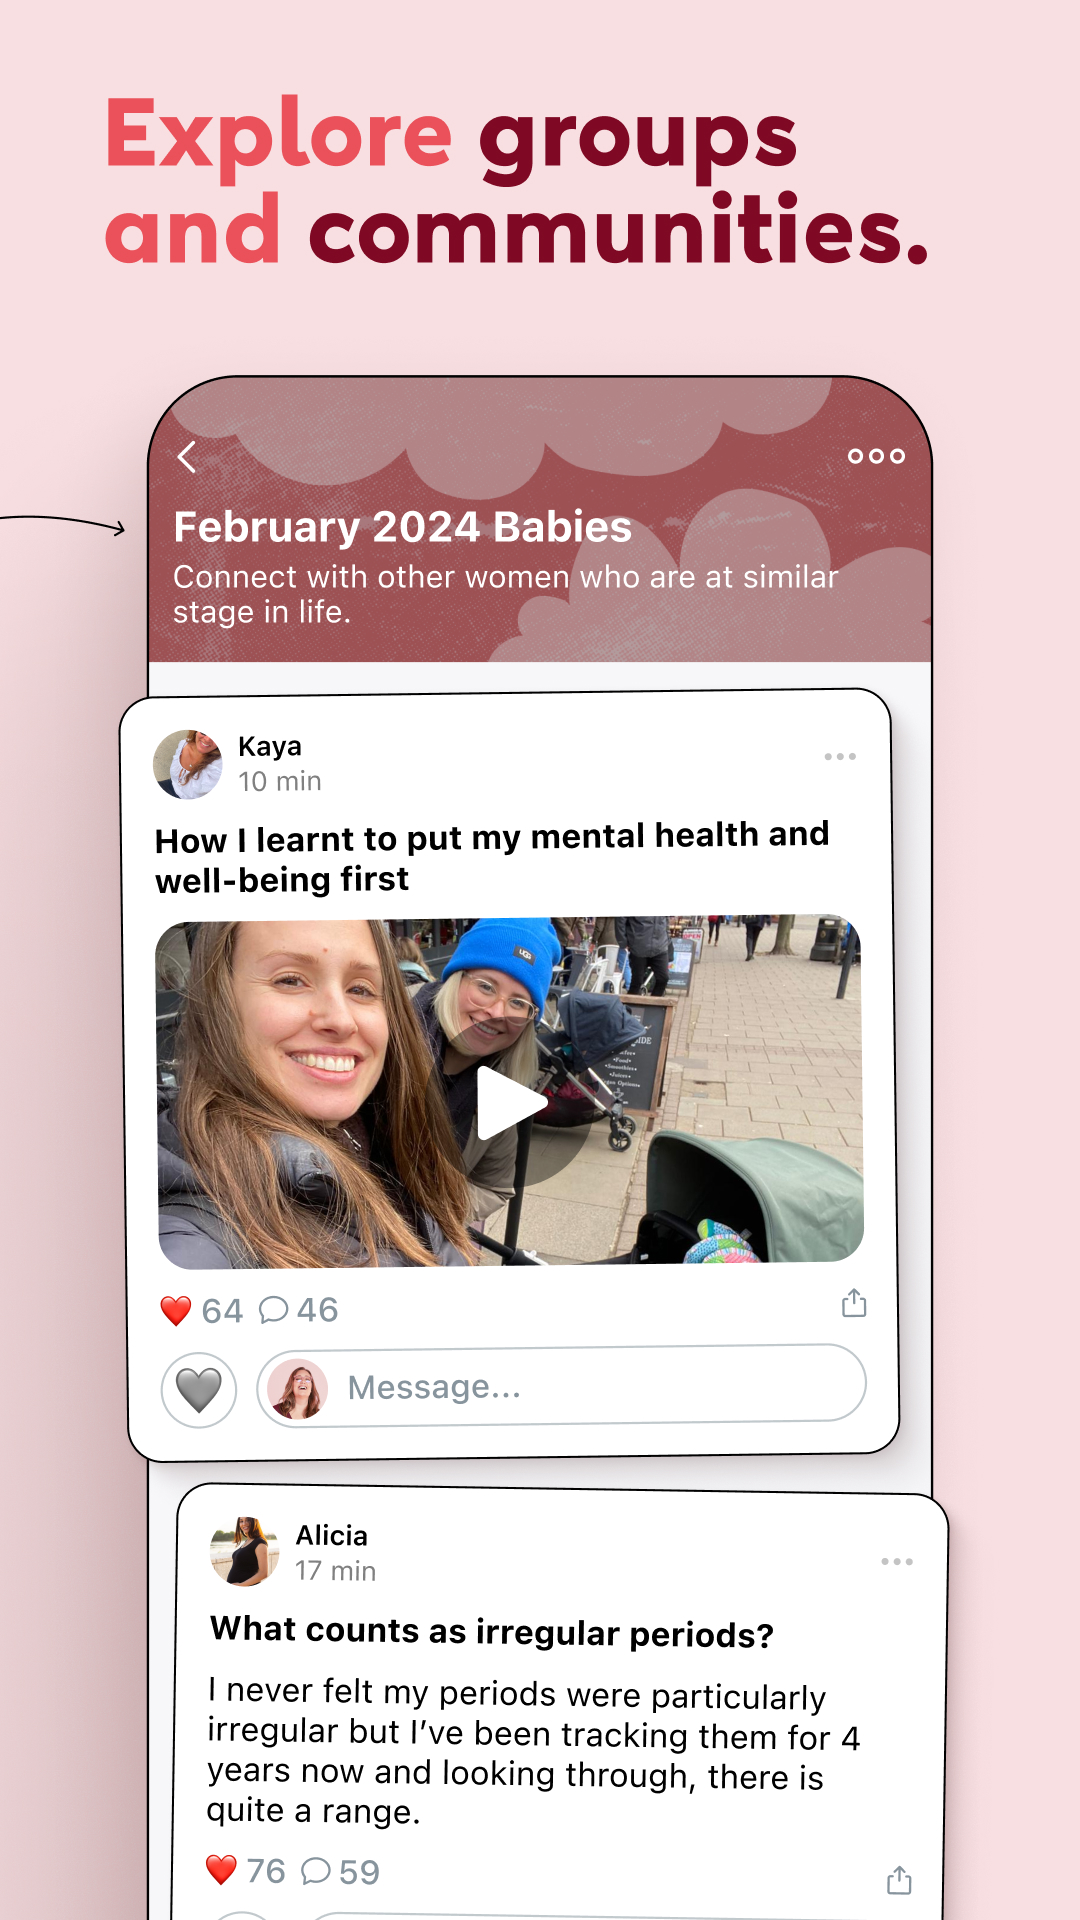
Task: Open the February 2024 Babies group title
Action: (x=403, y=527)
